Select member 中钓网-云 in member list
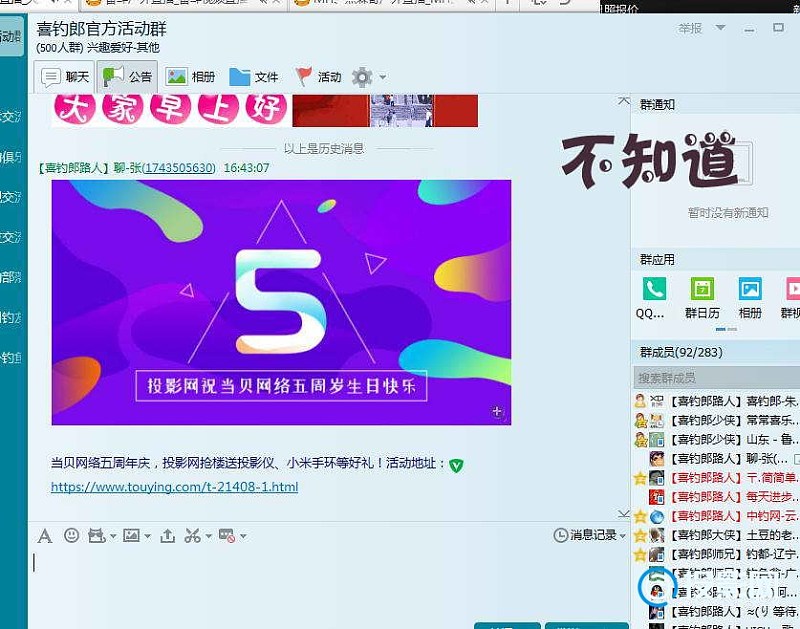Viewport: 800px width, 629px height. 716,516
